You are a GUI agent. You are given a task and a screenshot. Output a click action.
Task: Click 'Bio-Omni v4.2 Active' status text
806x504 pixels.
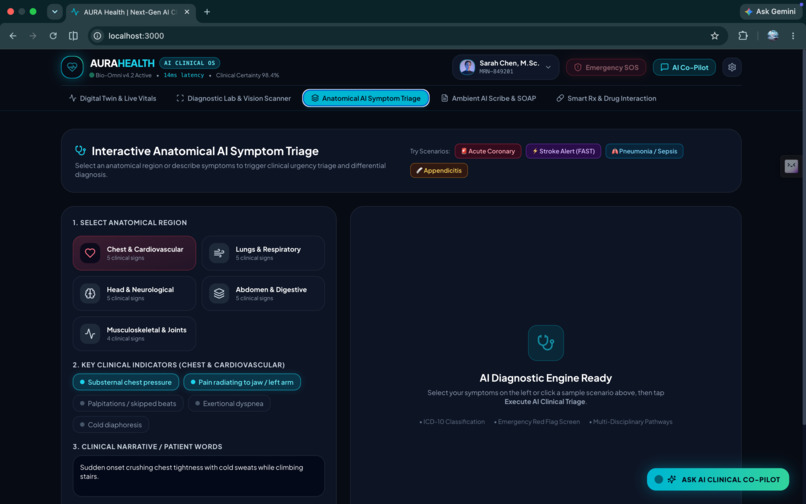(123, 75)
